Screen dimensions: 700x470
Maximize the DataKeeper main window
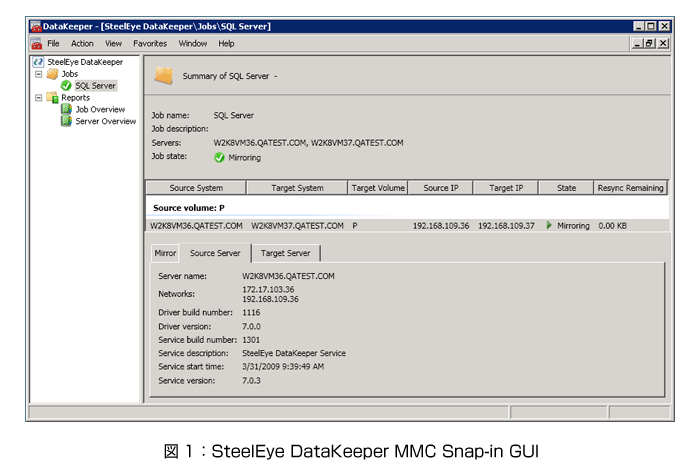[x=651, y=26]
